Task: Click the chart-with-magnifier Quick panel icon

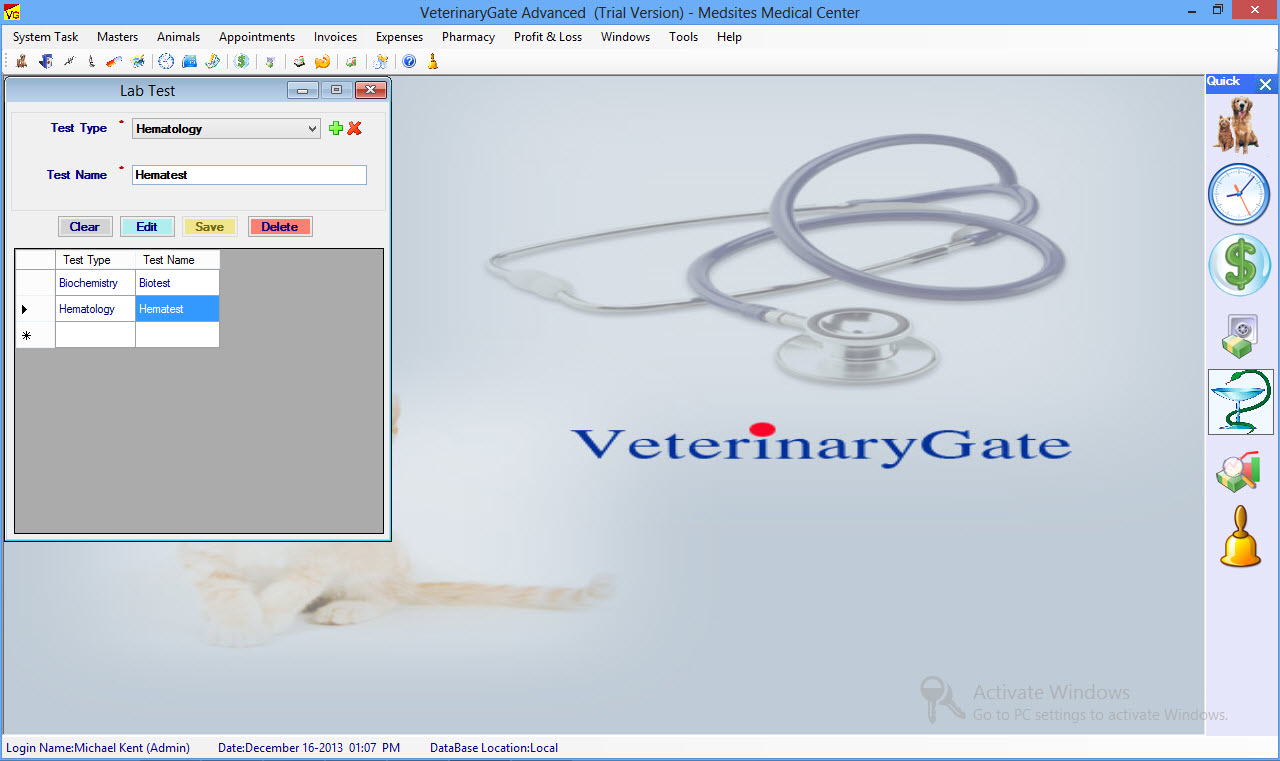Action: pyautogui.click(x=1239, y=472)
